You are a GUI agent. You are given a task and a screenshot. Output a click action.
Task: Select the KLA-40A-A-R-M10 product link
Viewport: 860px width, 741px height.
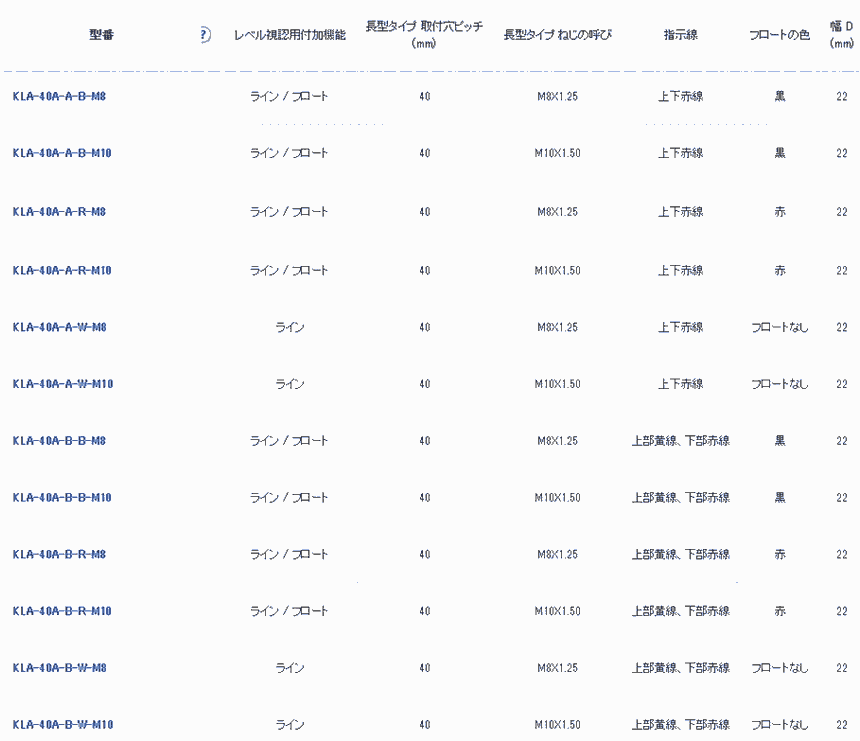coord(62,271)
